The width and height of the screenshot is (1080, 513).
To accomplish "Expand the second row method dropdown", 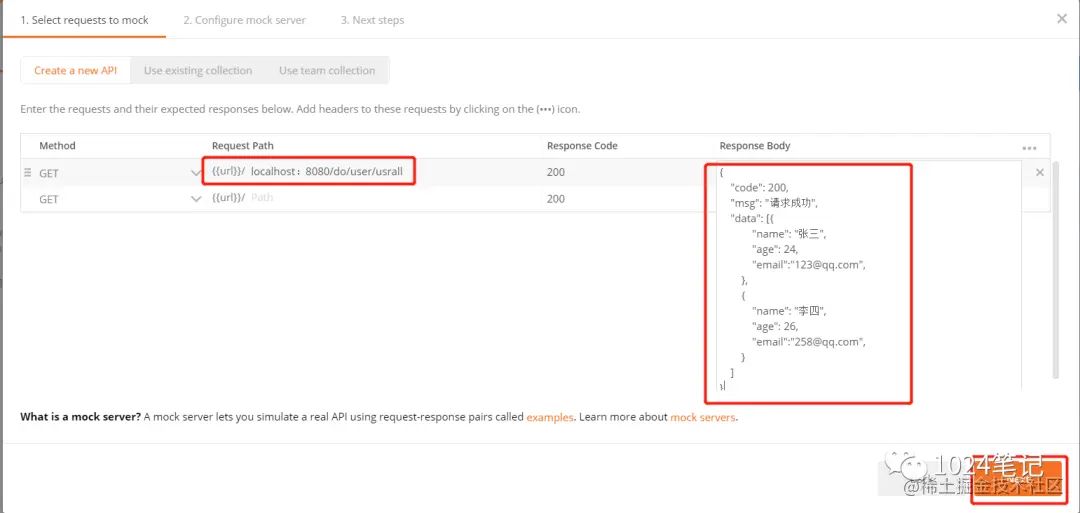I will 196,199.
